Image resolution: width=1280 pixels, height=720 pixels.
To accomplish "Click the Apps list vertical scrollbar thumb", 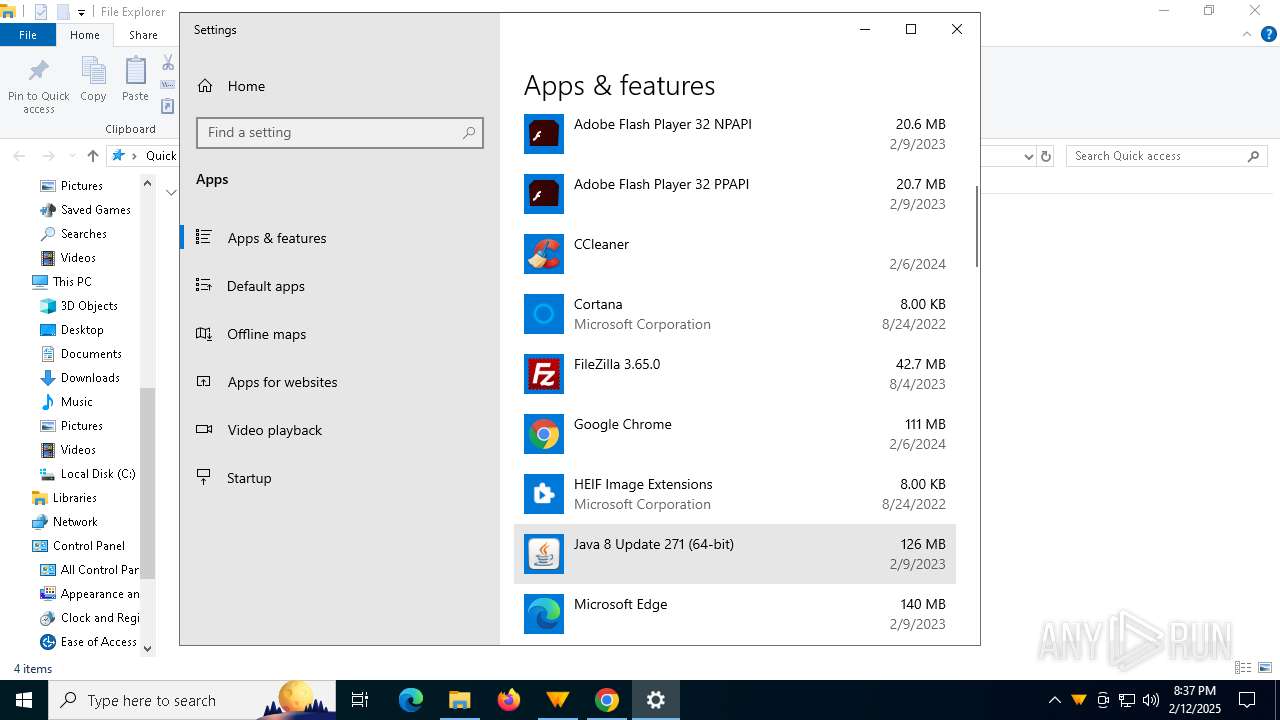I will tap(976, 226).
